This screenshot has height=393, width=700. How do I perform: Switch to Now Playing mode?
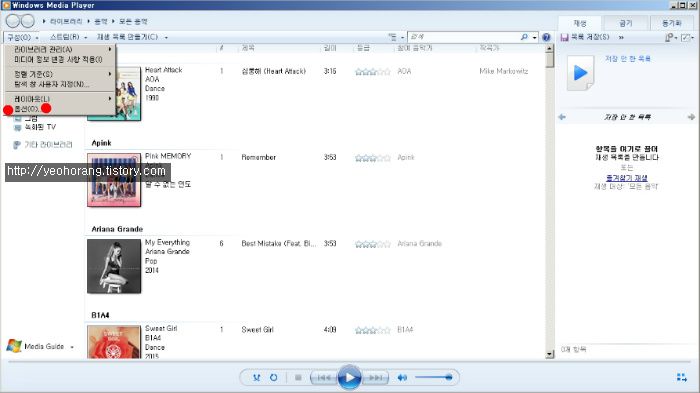pos(681,377)
